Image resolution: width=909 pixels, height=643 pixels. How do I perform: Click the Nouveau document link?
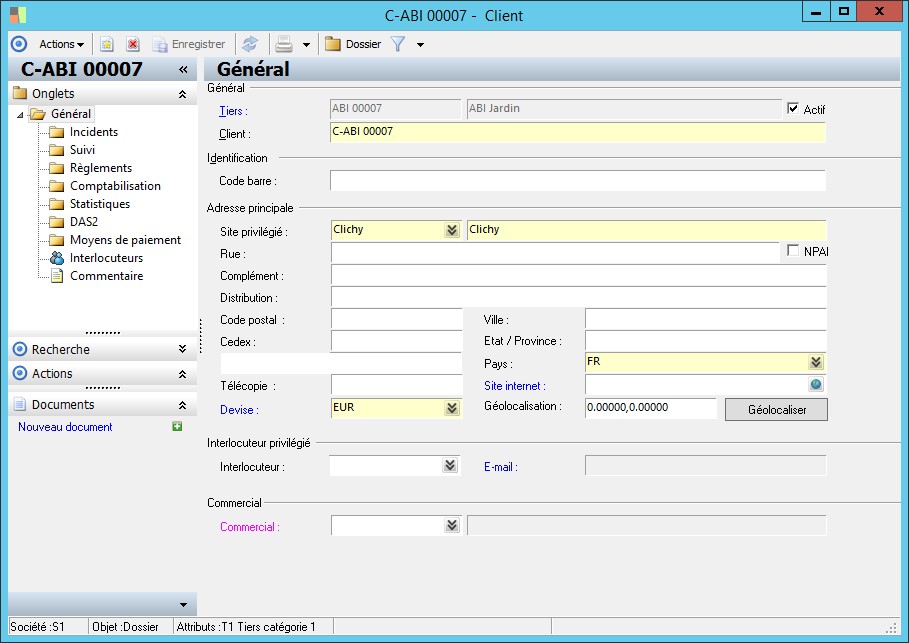coord(65,427)
